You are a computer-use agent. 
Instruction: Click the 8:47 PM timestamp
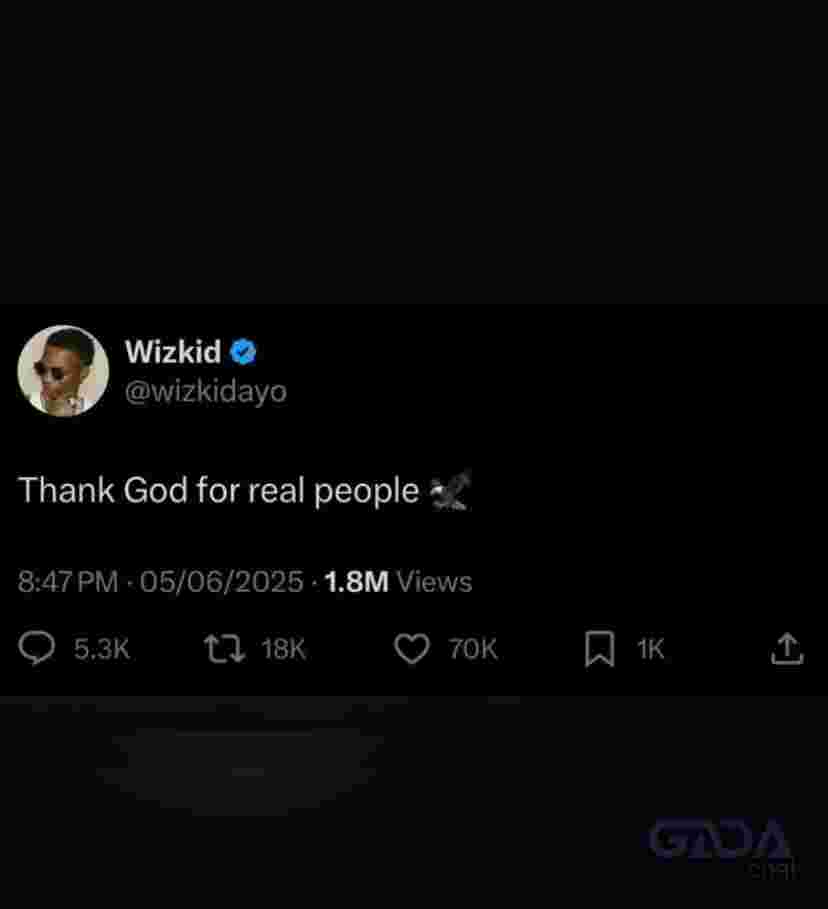click(x=68, y=581)
